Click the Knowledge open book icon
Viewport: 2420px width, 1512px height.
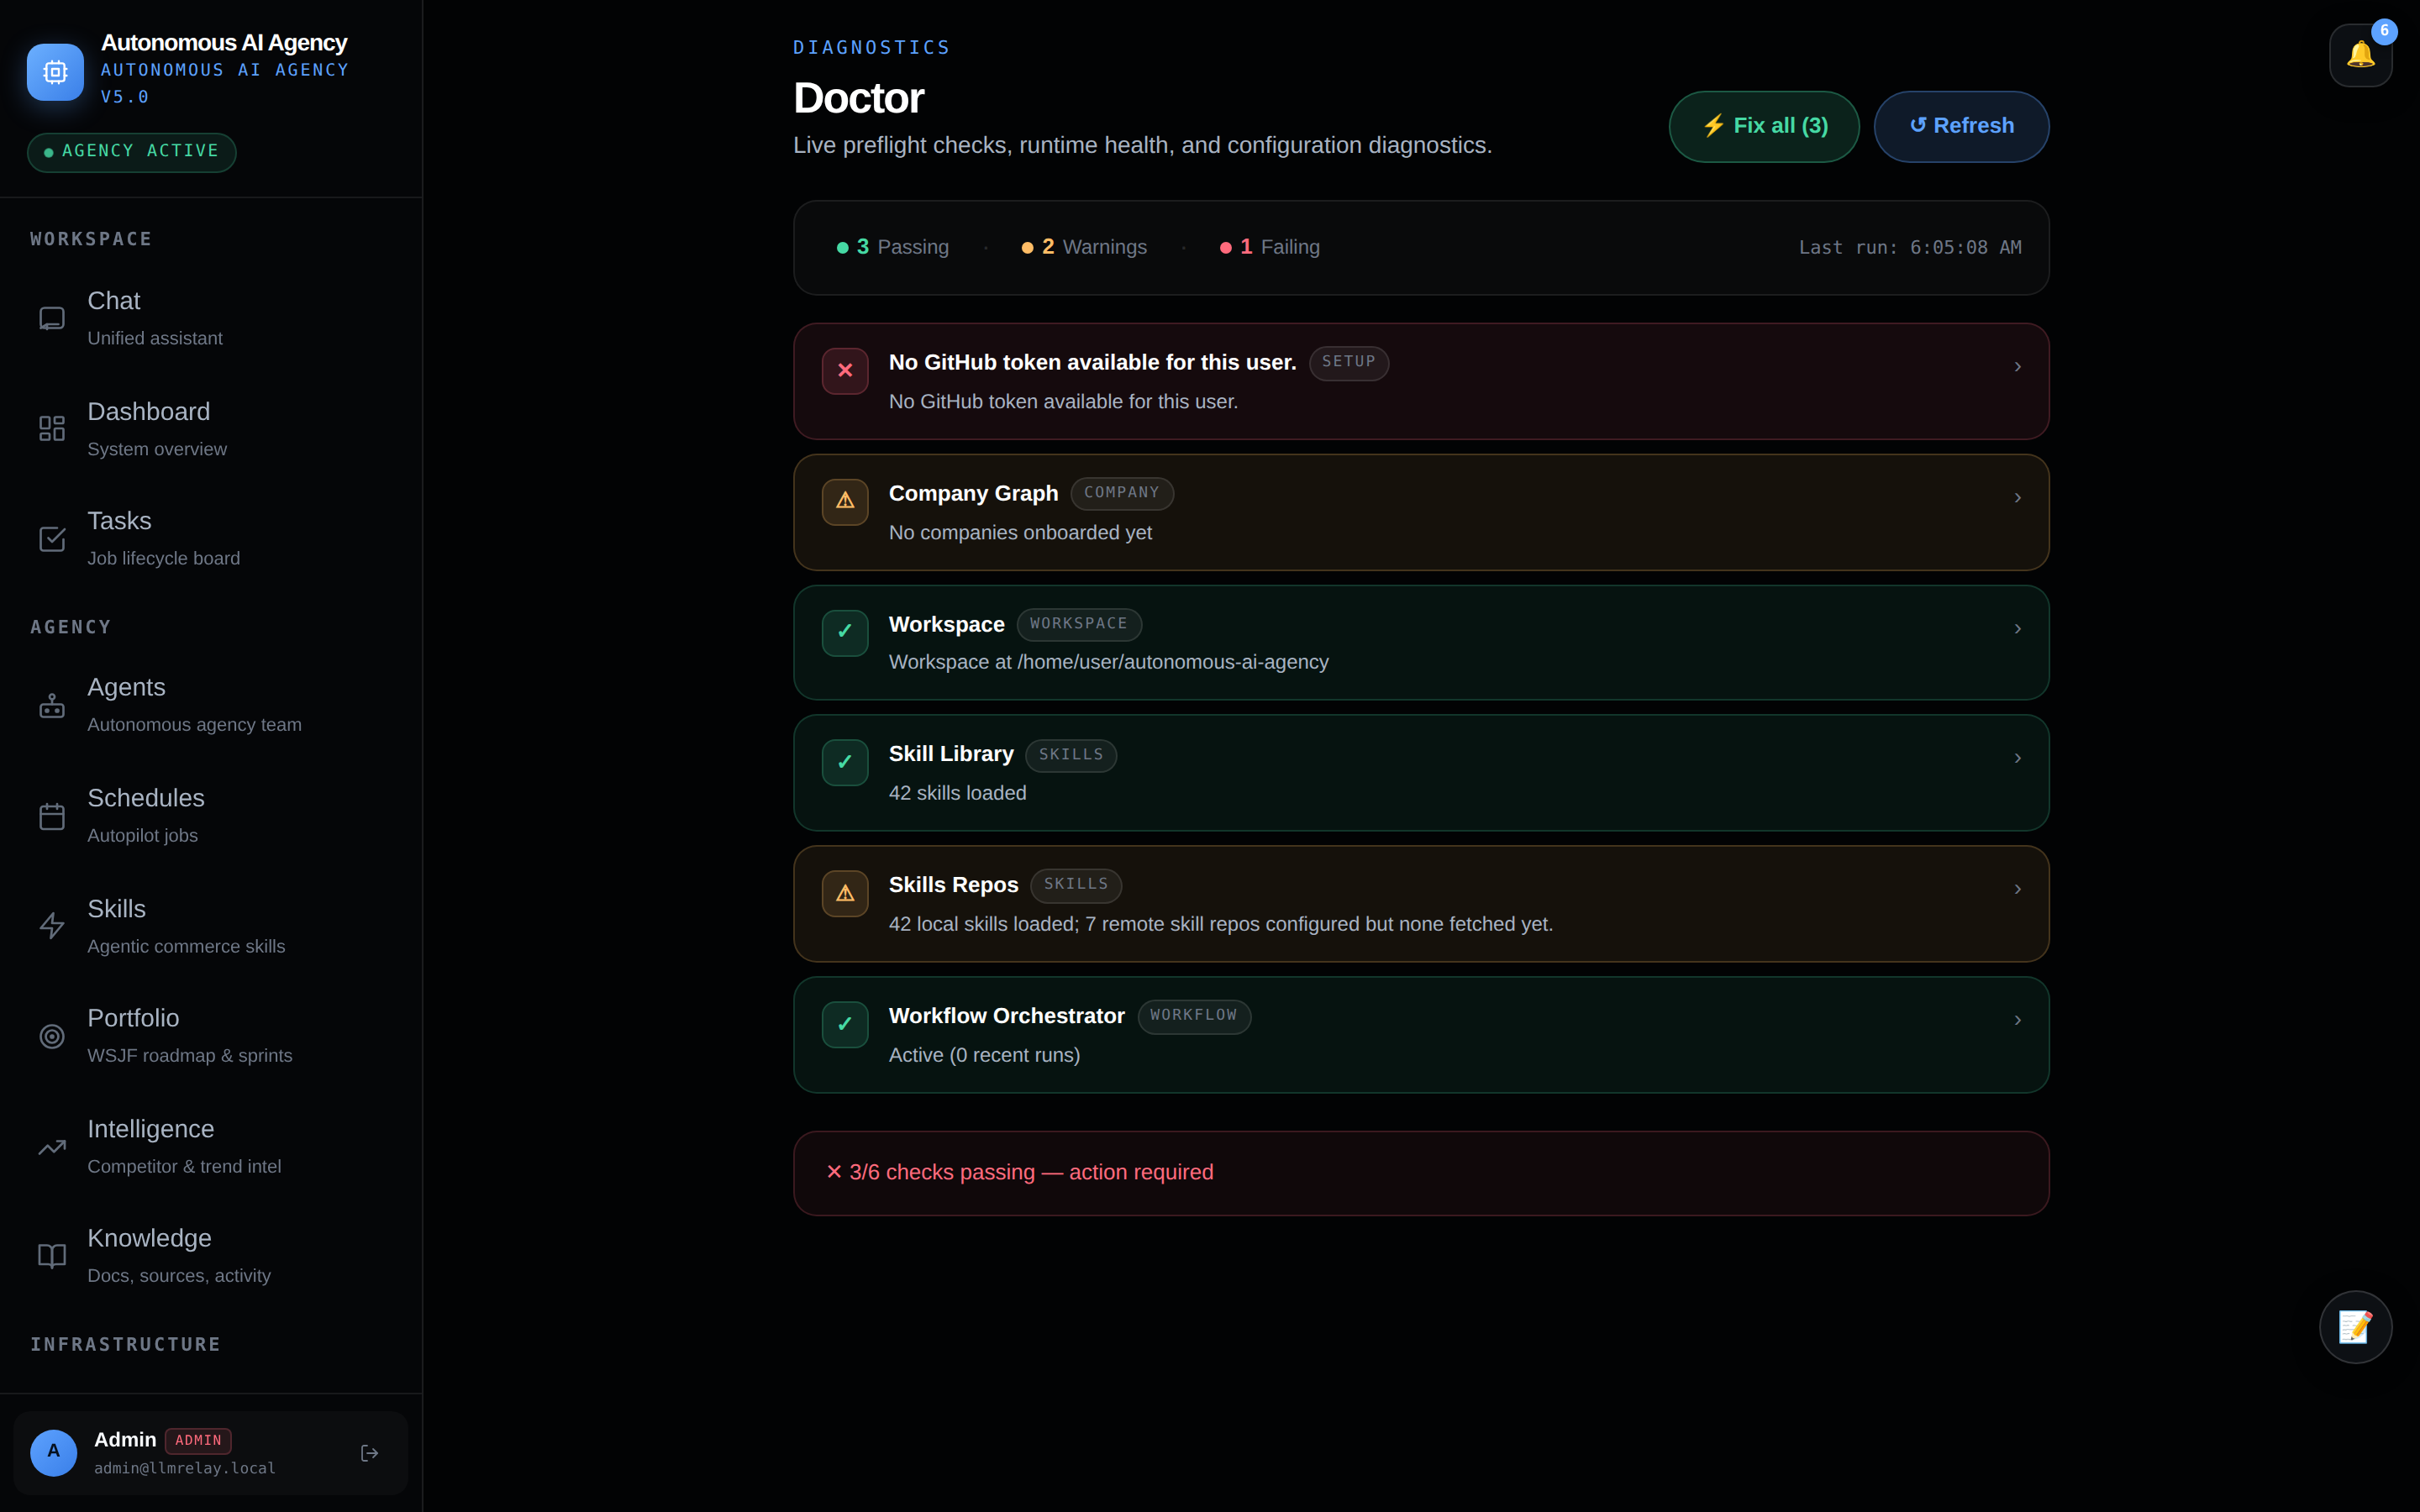(x=52, y=1256)
